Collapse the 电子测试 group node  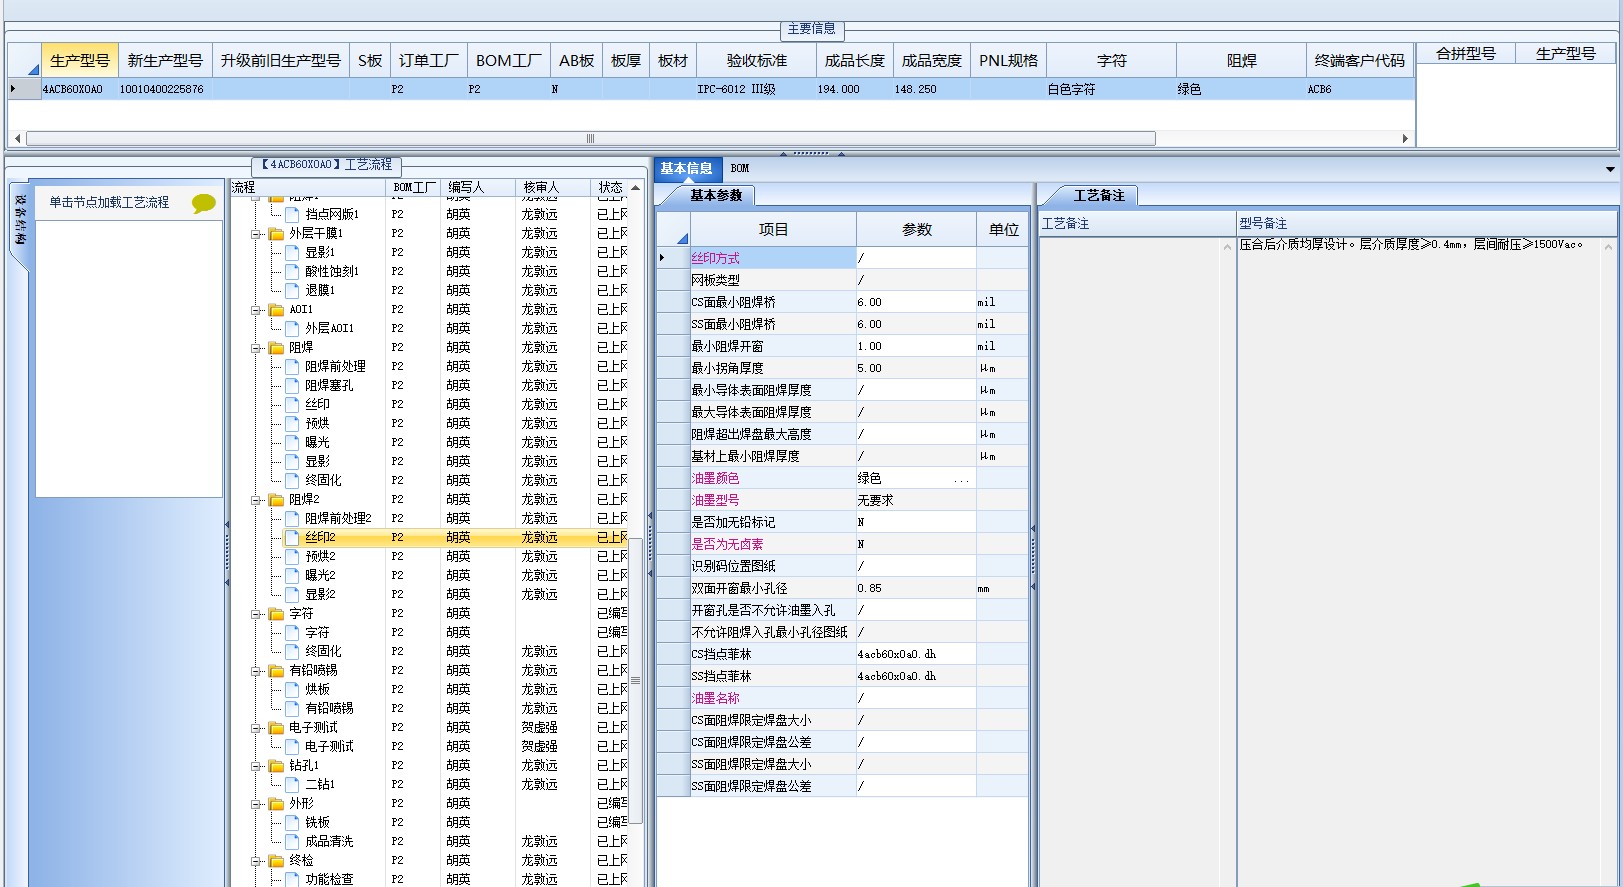[x=256, y=727]
